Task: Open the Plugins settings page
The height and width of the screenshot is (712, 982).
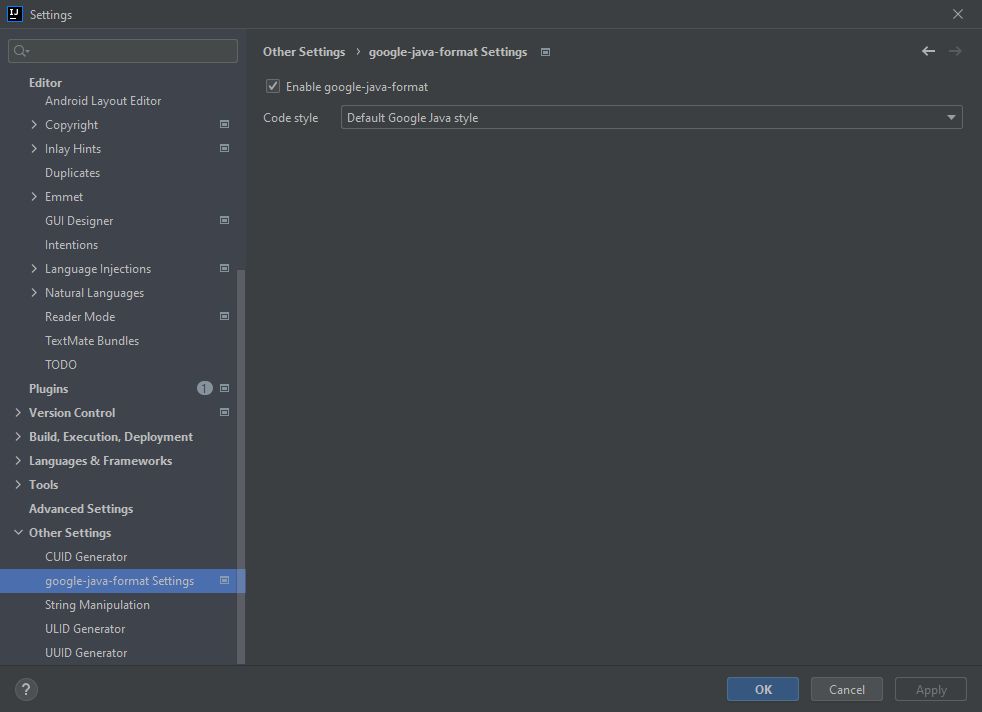Action: pos(48,389)
